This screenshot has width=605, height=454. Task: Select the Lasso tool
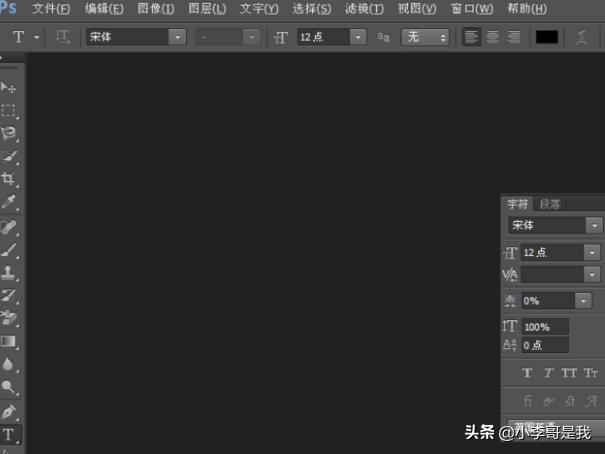(9, 133)
